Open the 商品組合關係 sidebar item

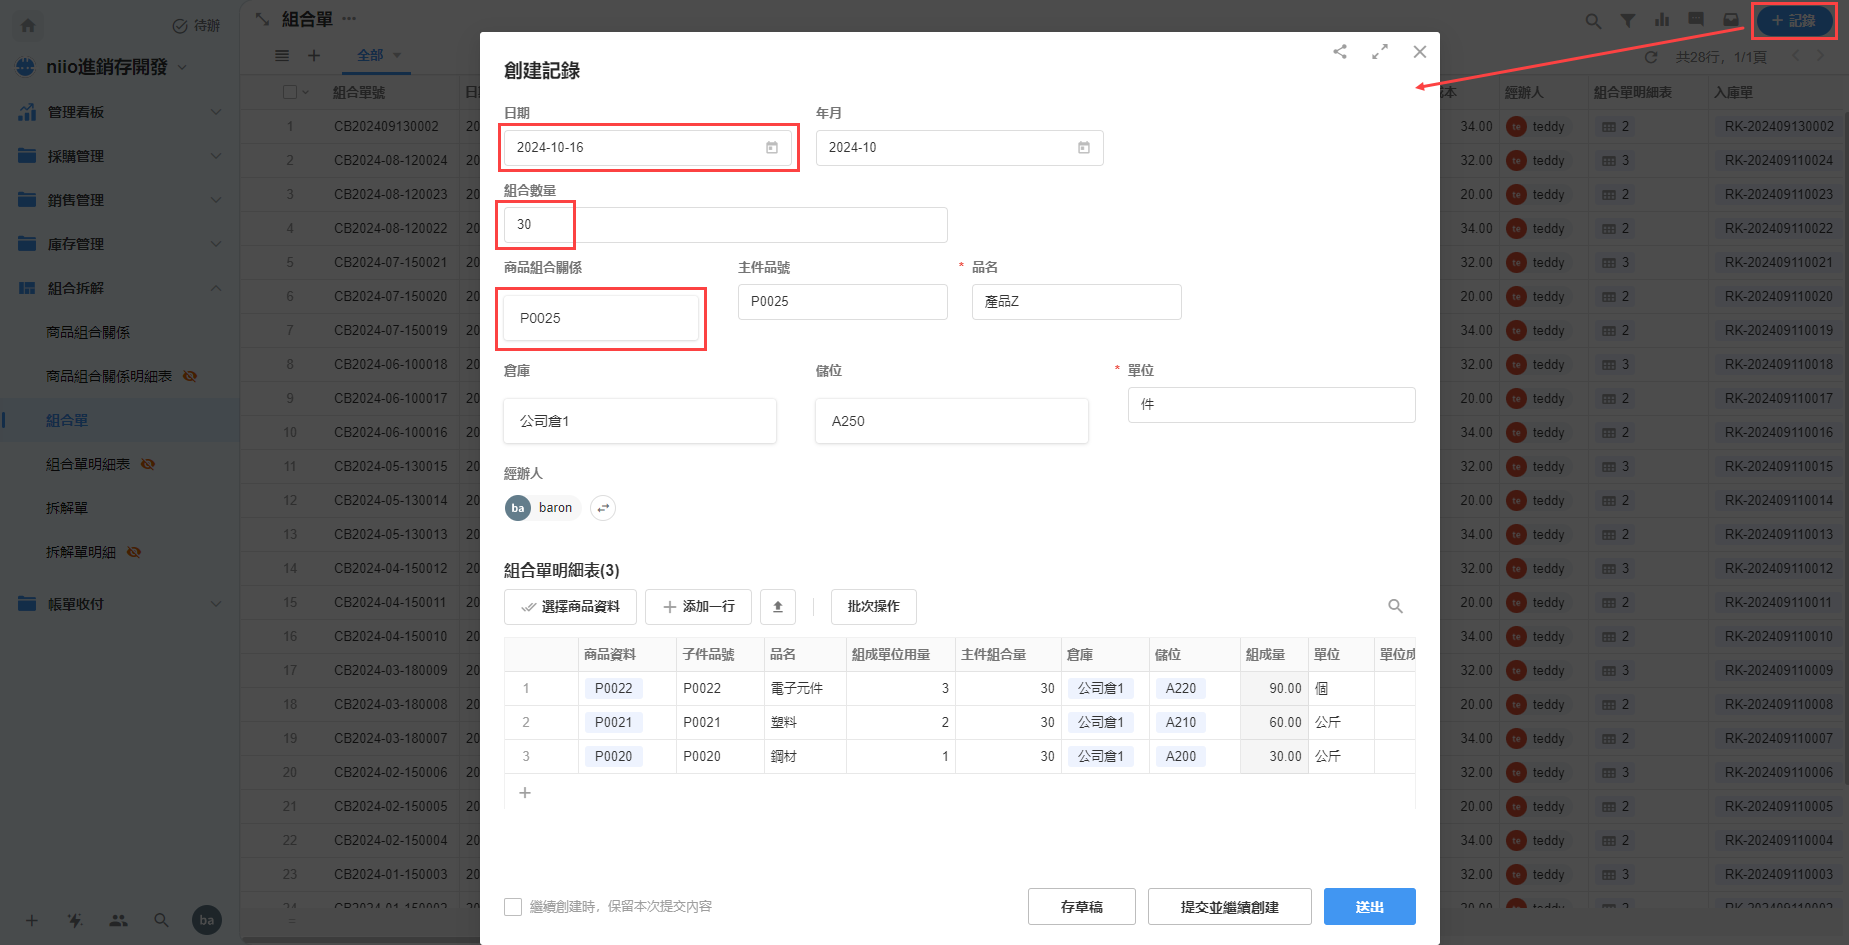click(x=88, y=332)
